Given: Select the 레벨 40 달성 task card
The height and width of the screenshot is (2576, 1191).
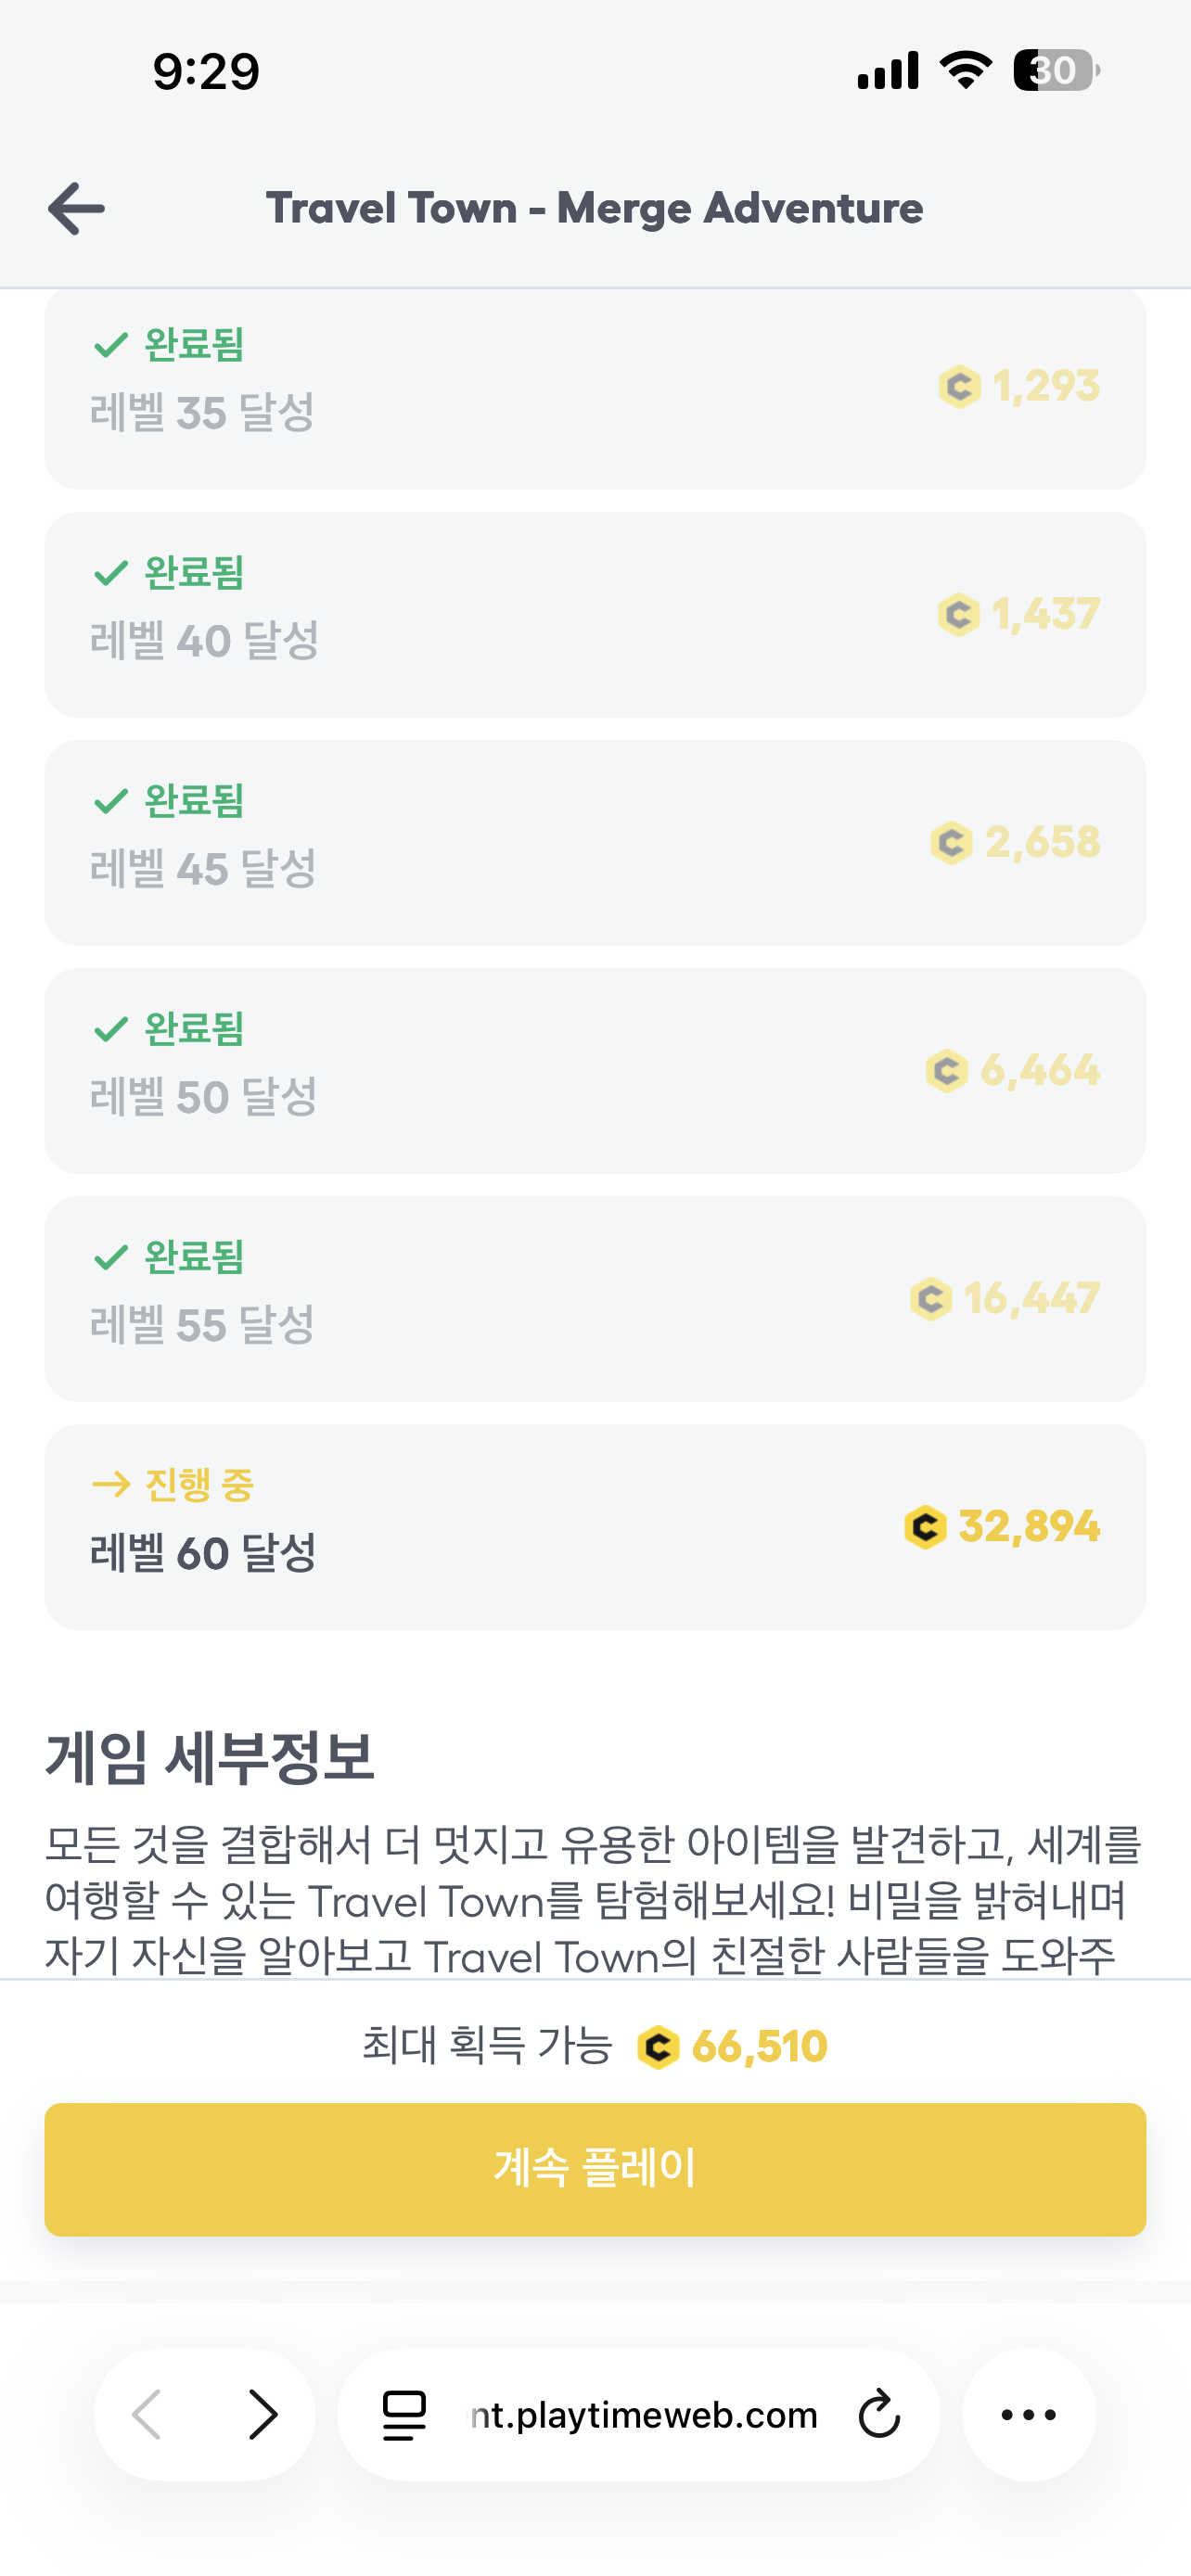Looking at the screenshot, I should (595, 615).
